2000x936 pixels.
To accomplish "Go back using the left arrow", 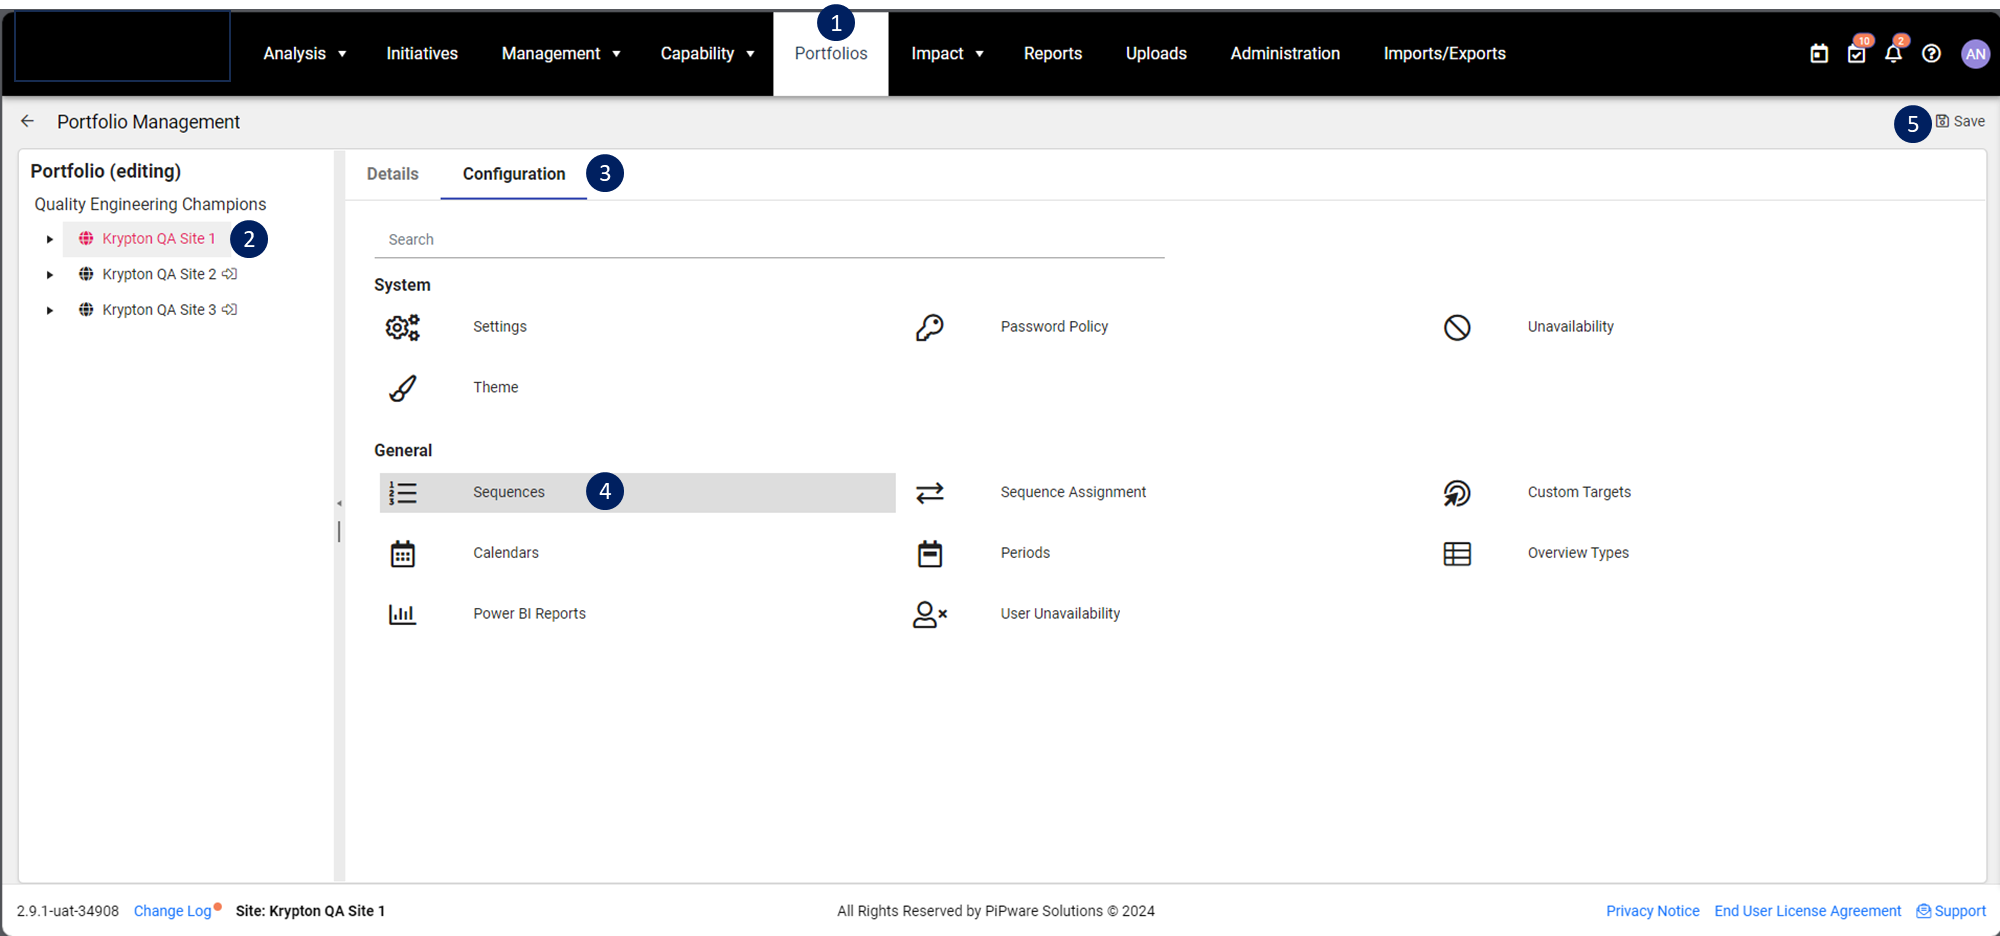I will pos(27,121).
